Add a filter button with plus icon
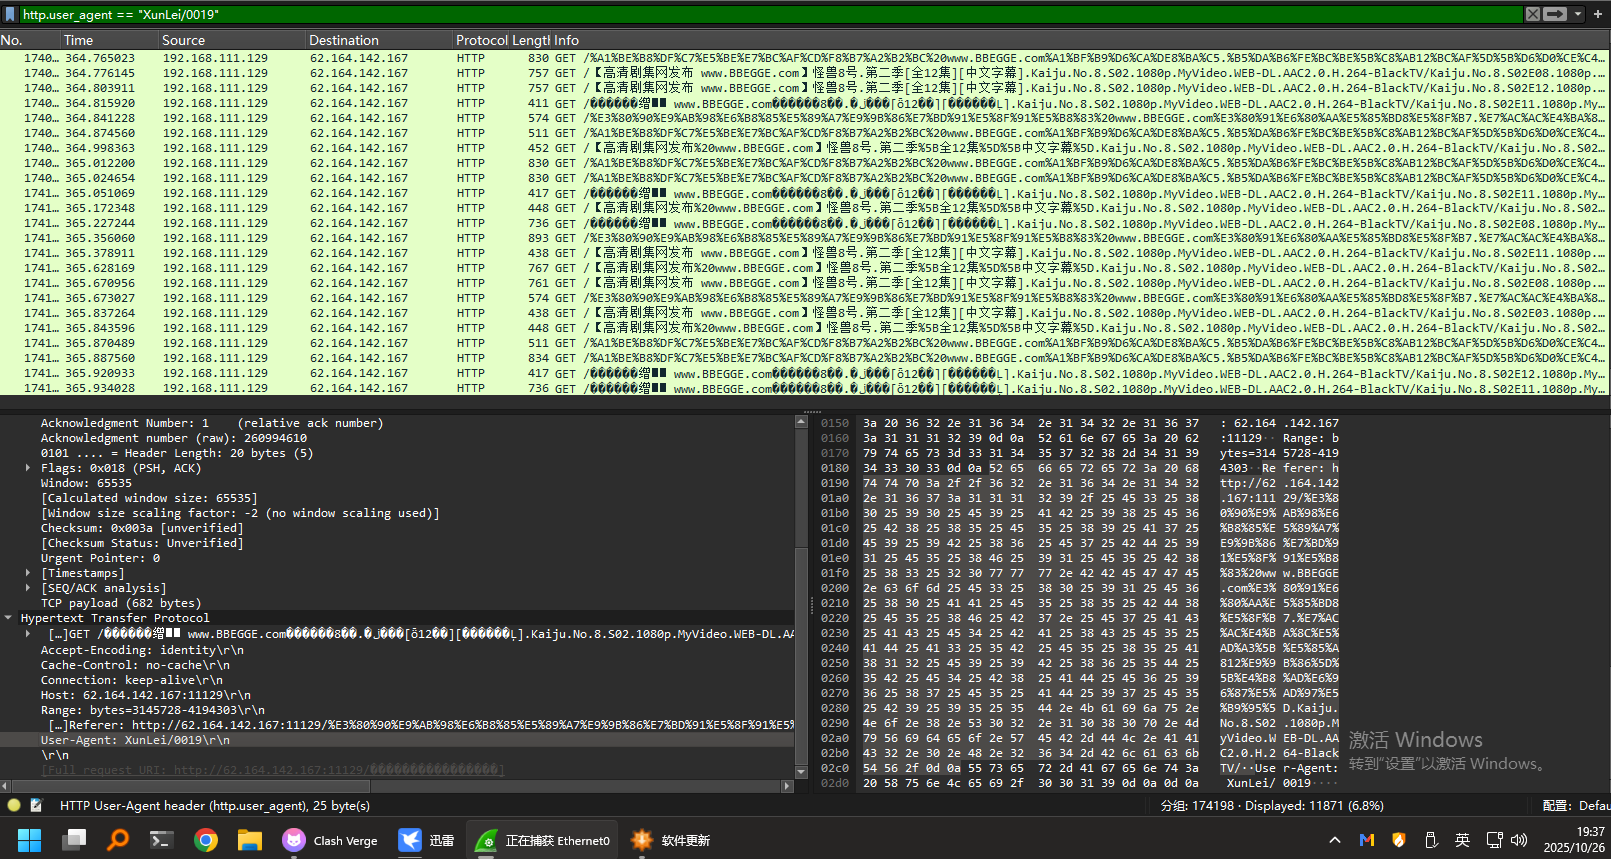Viewport: 1611px width, 859px height. 1600,14
